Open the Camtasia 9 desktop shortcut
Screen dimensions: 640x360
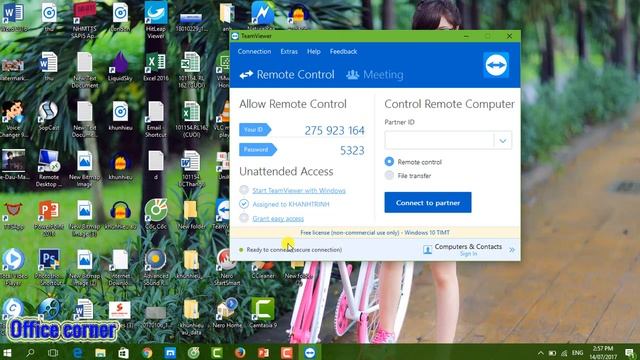[263, 313]
